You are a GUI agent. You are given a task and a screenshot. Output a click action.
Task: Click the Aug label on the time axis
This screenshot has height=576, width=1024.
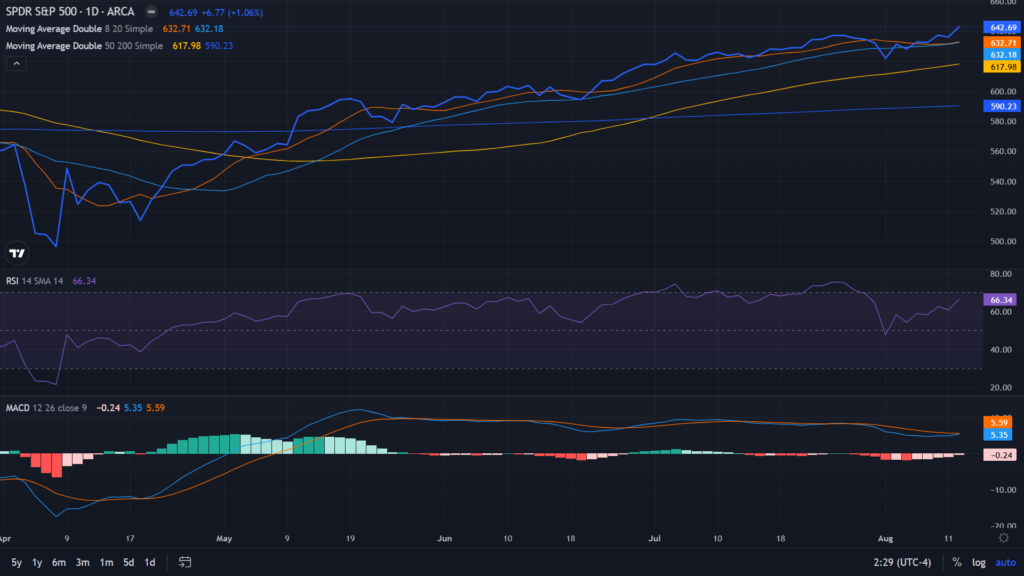(x=886, y=539)
